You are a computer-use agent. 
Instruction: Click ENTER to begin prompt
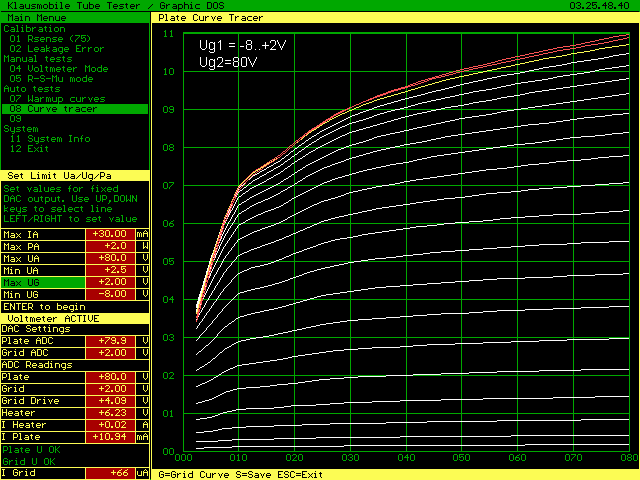(x=44, y=306)
